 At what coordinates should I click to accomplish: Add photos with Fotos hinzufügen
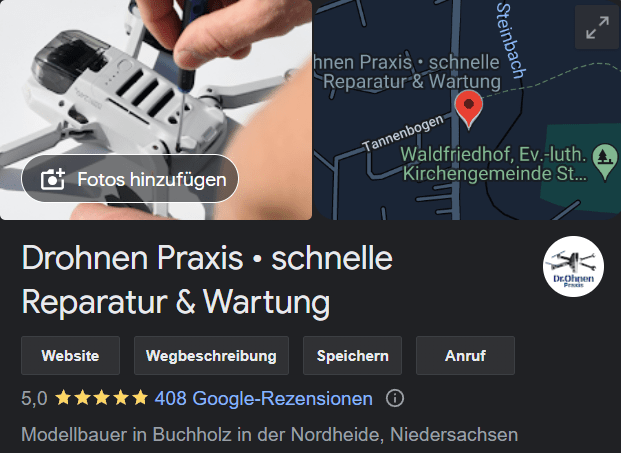click(130, 179)
